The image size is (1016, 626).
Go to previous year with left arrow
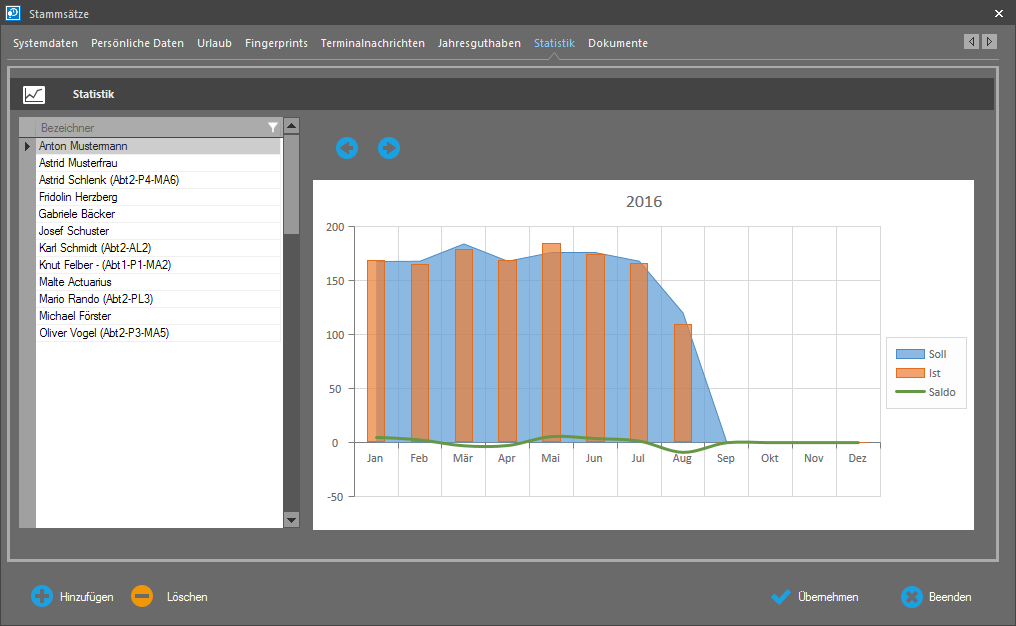pos(347,148)
